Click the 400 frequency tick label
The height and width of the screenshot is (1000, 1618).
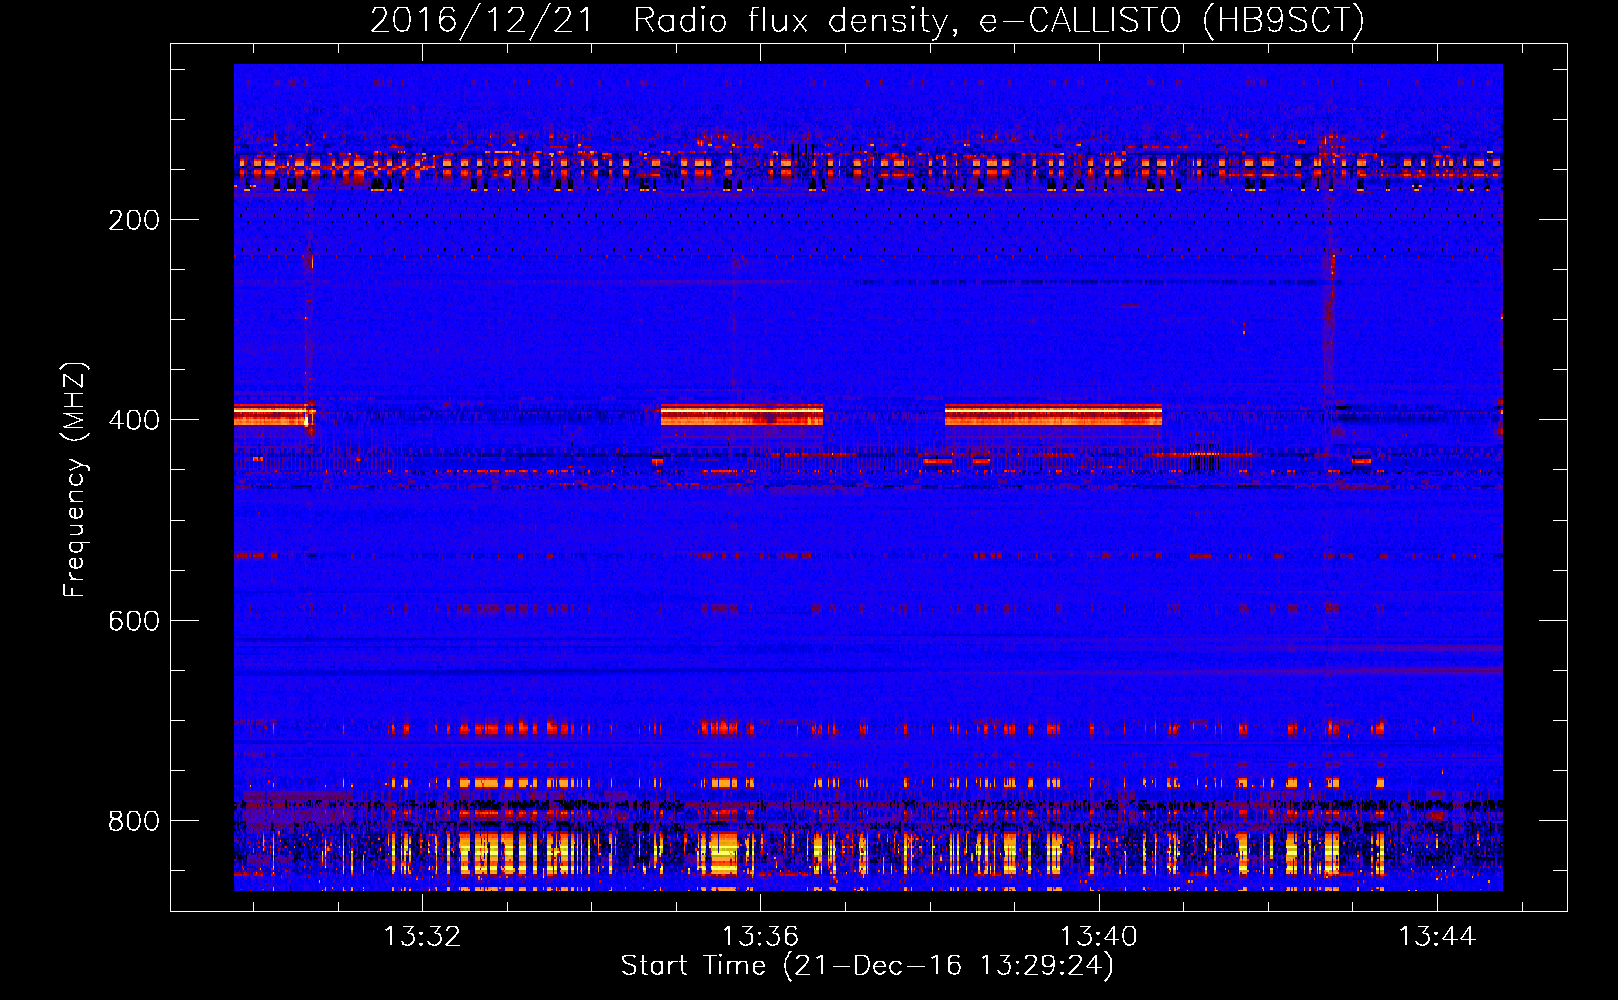click(134, 420)
